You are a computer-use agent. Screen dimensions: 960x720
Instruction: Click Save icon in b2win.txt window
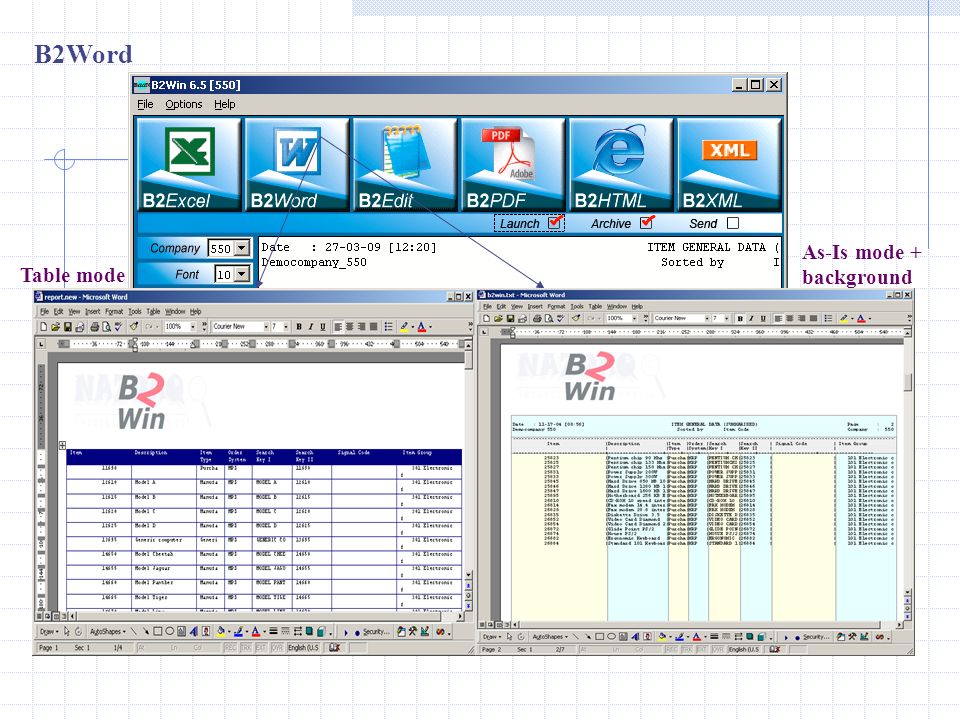(x=510, y=318)
